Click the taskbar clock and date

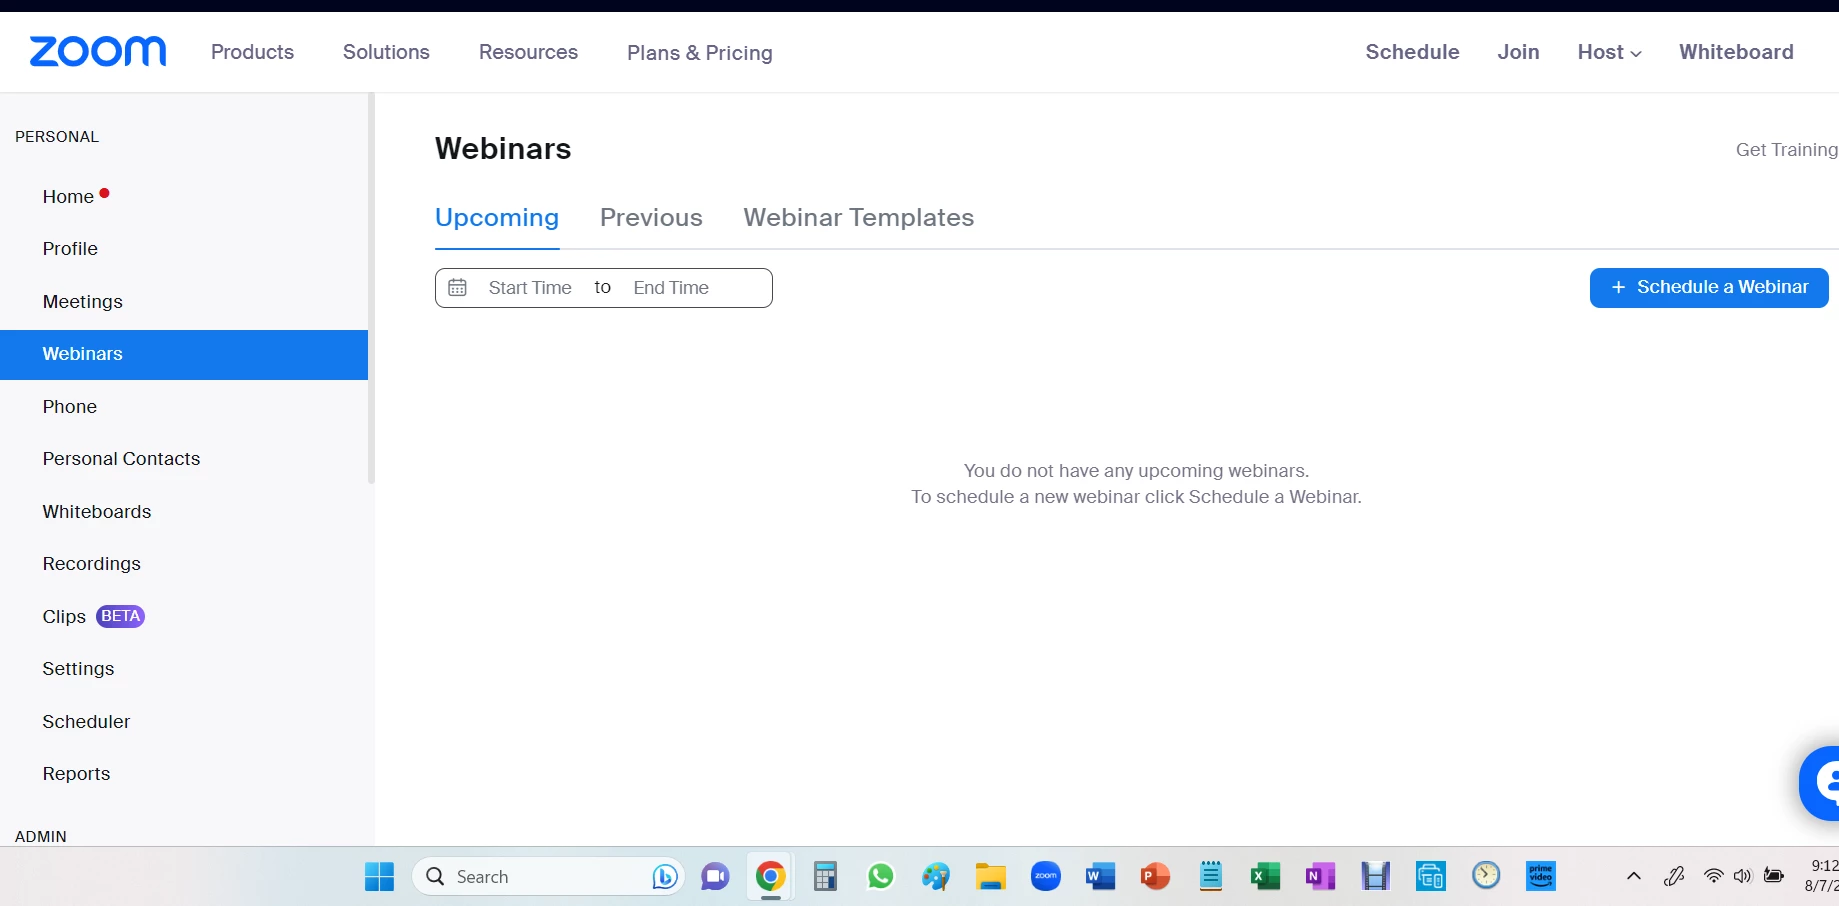[x=1822, y=876]
